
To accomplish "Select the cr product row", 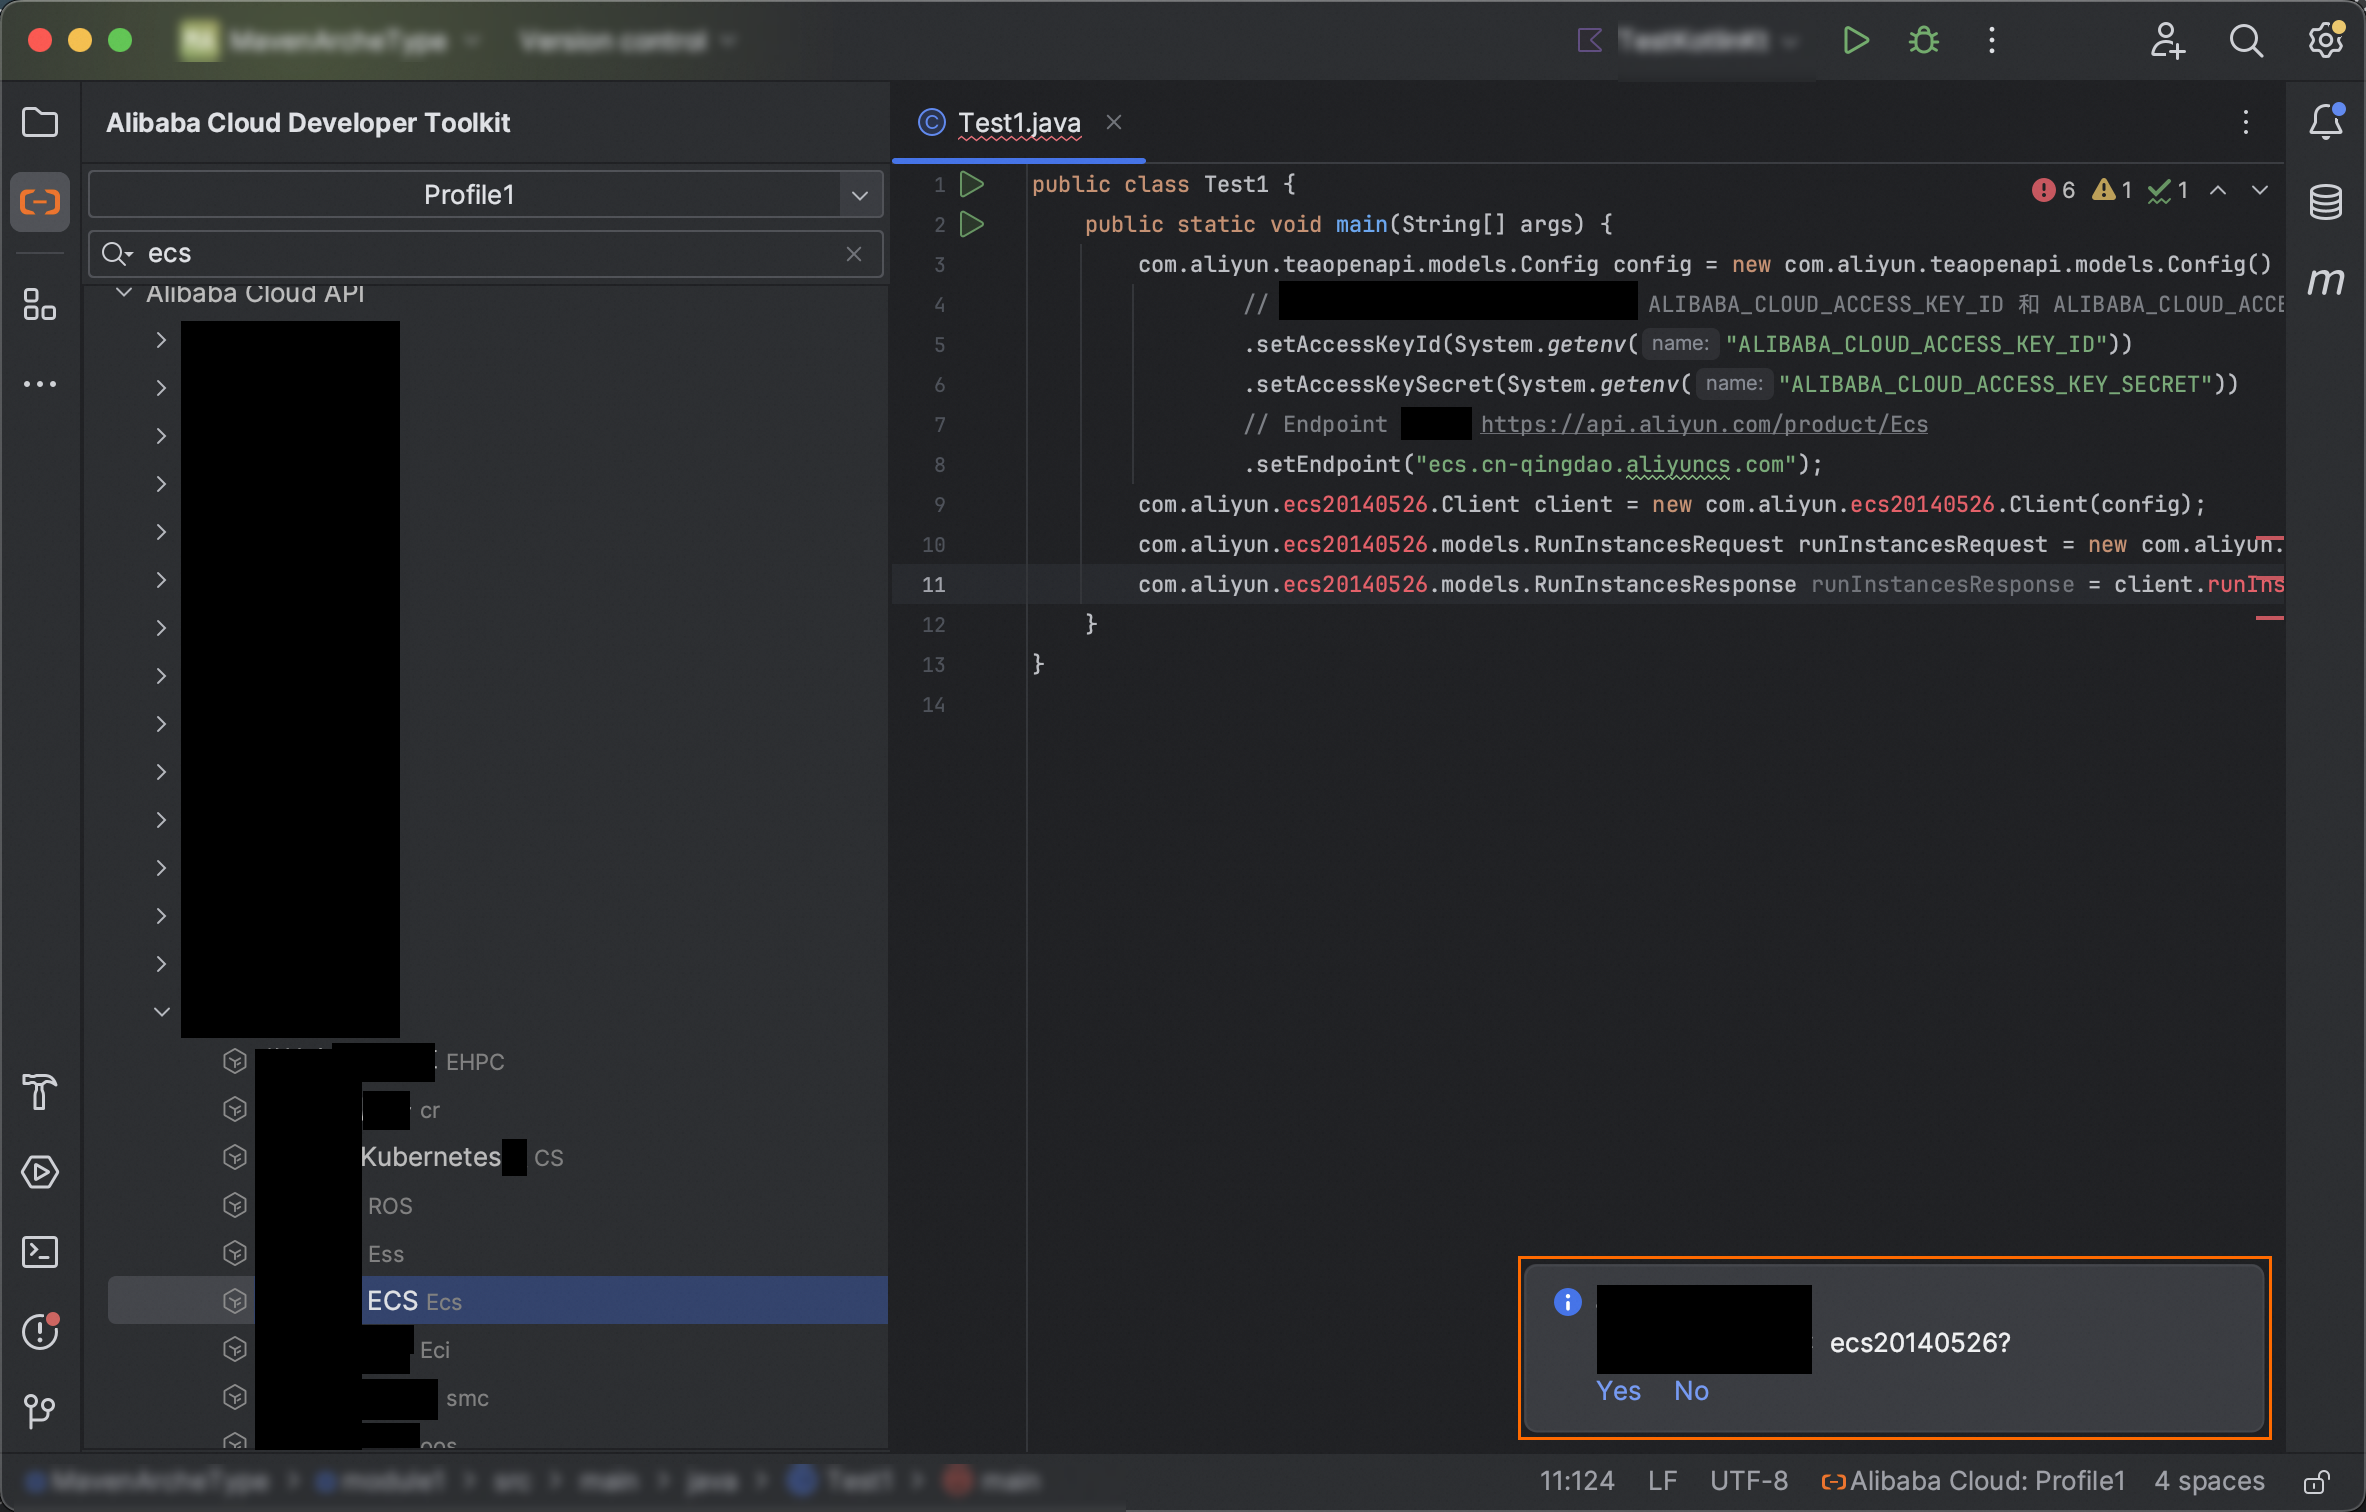I will tap(497, 1110).
